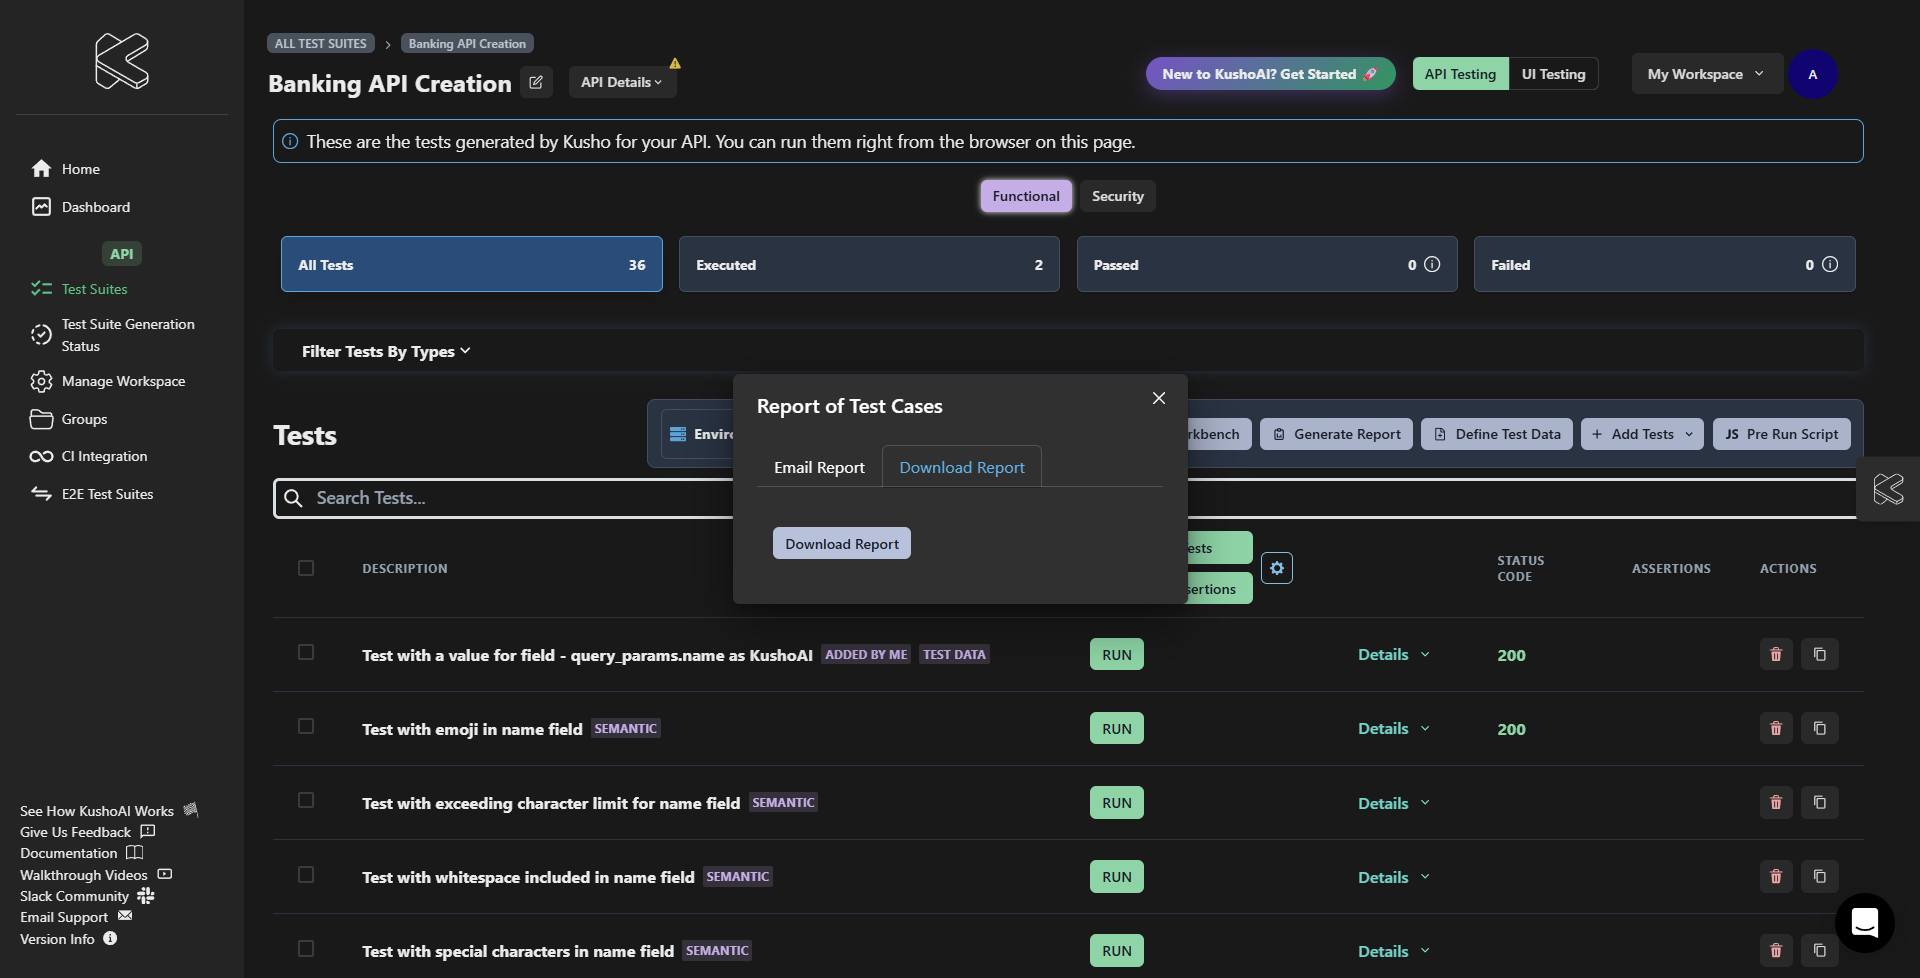Open the Groups folder item
The width and height of the screenshot is (1920, 978).
tap(69, 419)
